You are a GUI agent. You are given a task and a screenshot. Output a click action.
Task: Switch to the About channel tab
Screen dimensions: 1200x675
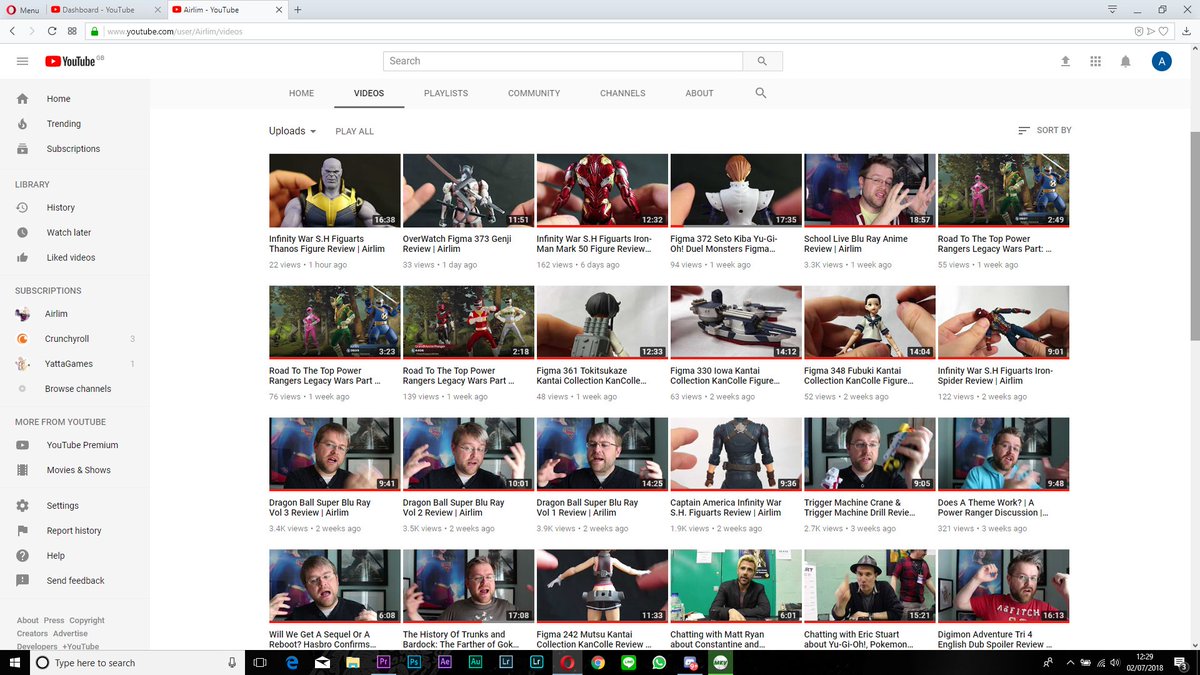coord(700,93)
